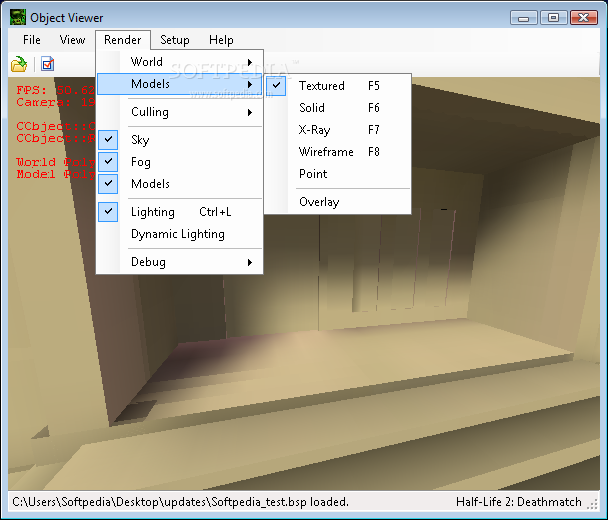This screenshot has width=608, height=520.
Task: Maximize the Object Viewer window
Action: click(553, 18)
